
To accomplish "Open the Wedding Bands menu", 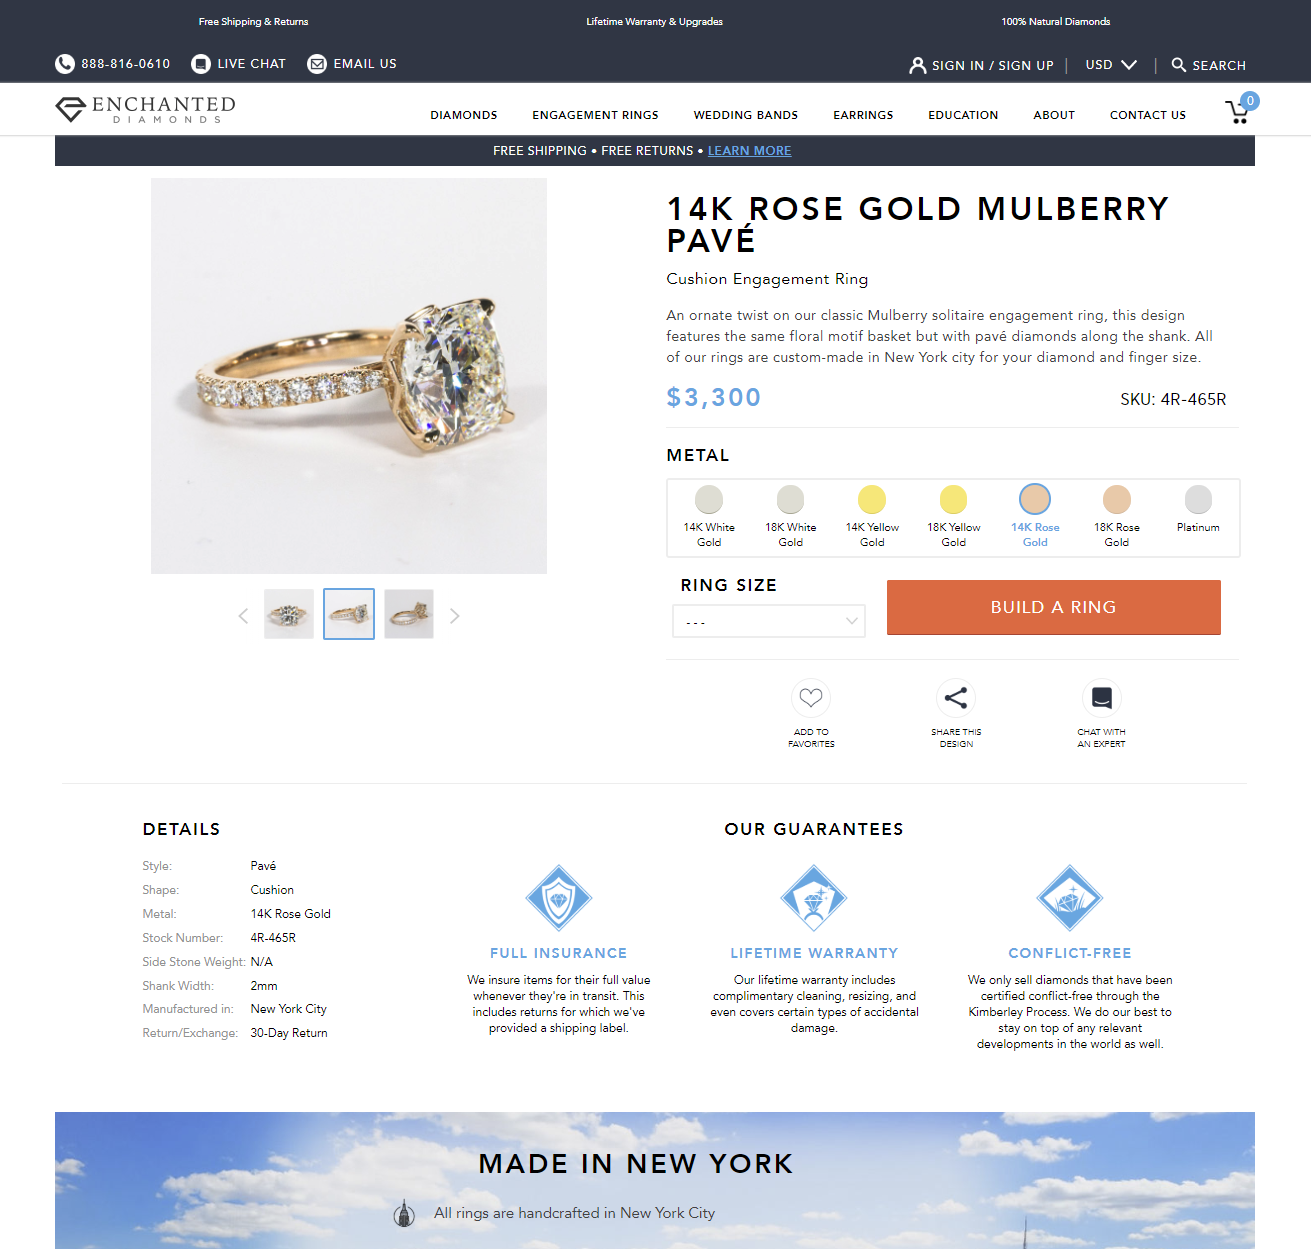I will coord(746,115).
